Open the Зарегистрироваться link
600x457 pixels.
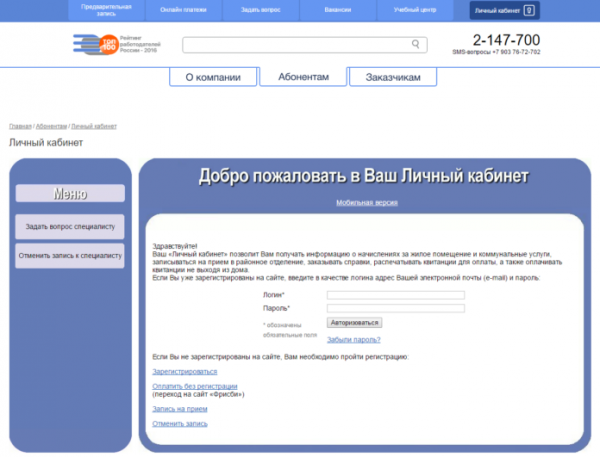tap(185, 371)
